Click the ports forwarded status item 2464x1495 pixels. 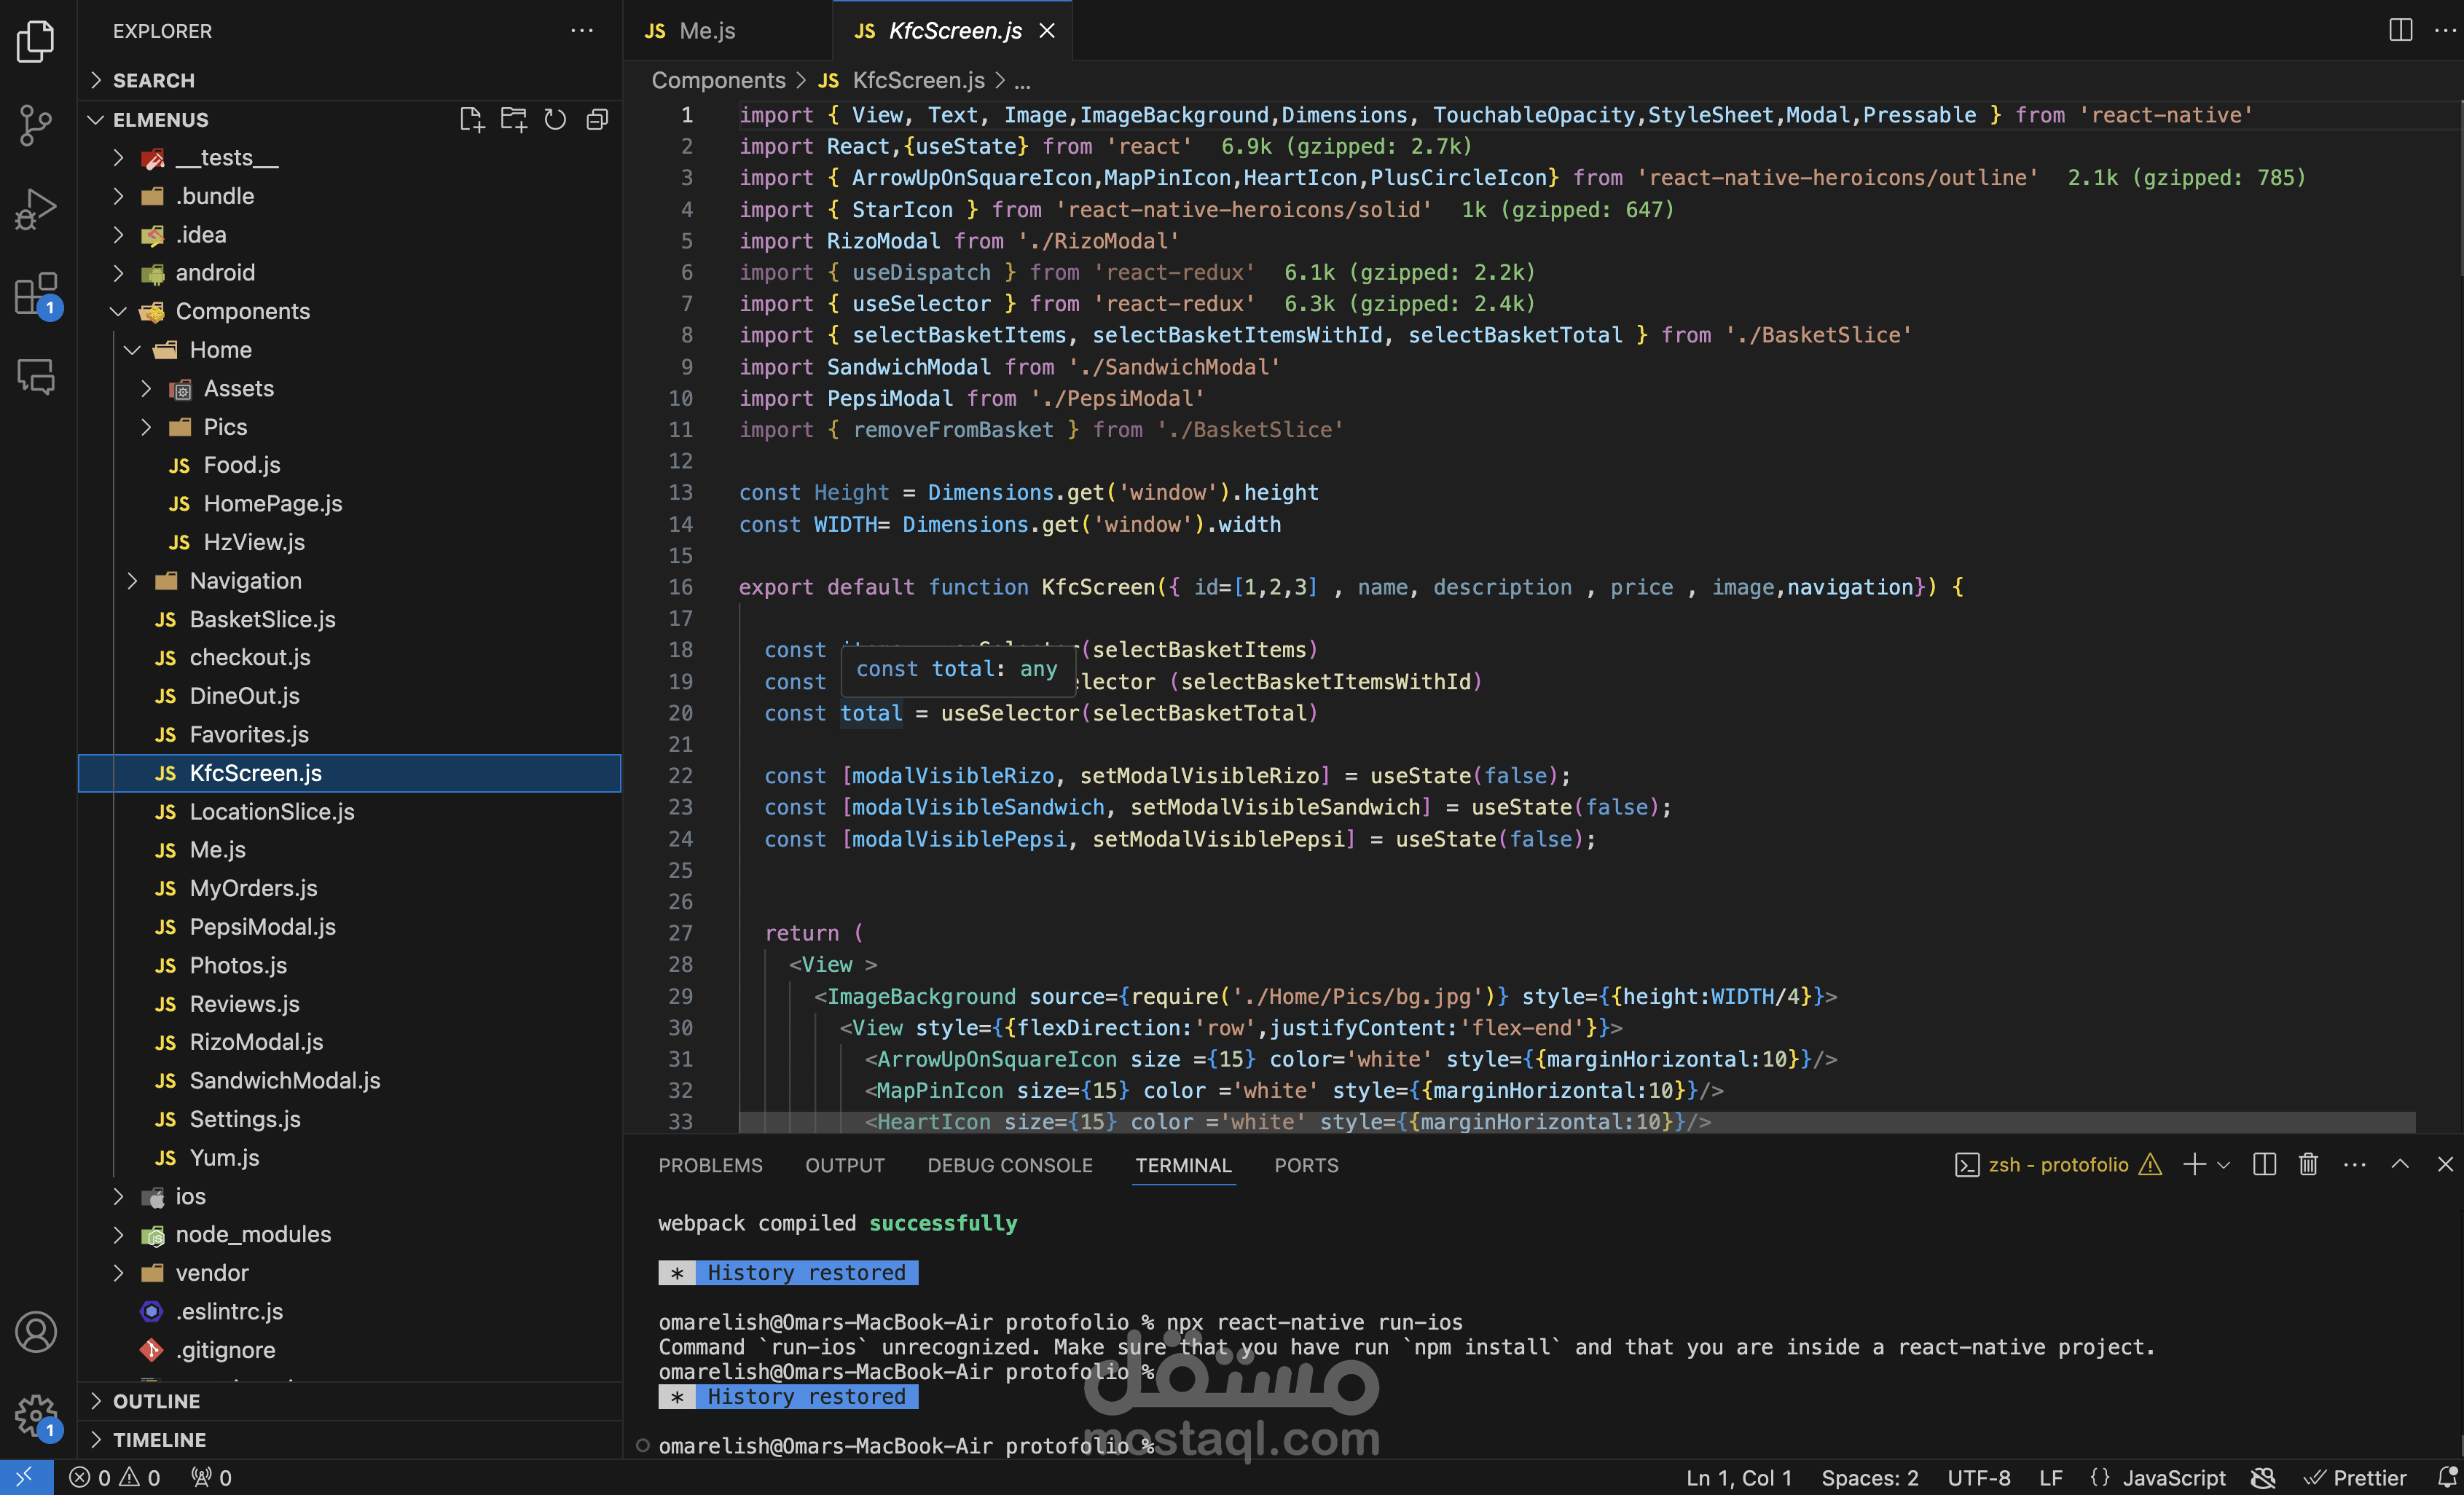pos(211,1477)
